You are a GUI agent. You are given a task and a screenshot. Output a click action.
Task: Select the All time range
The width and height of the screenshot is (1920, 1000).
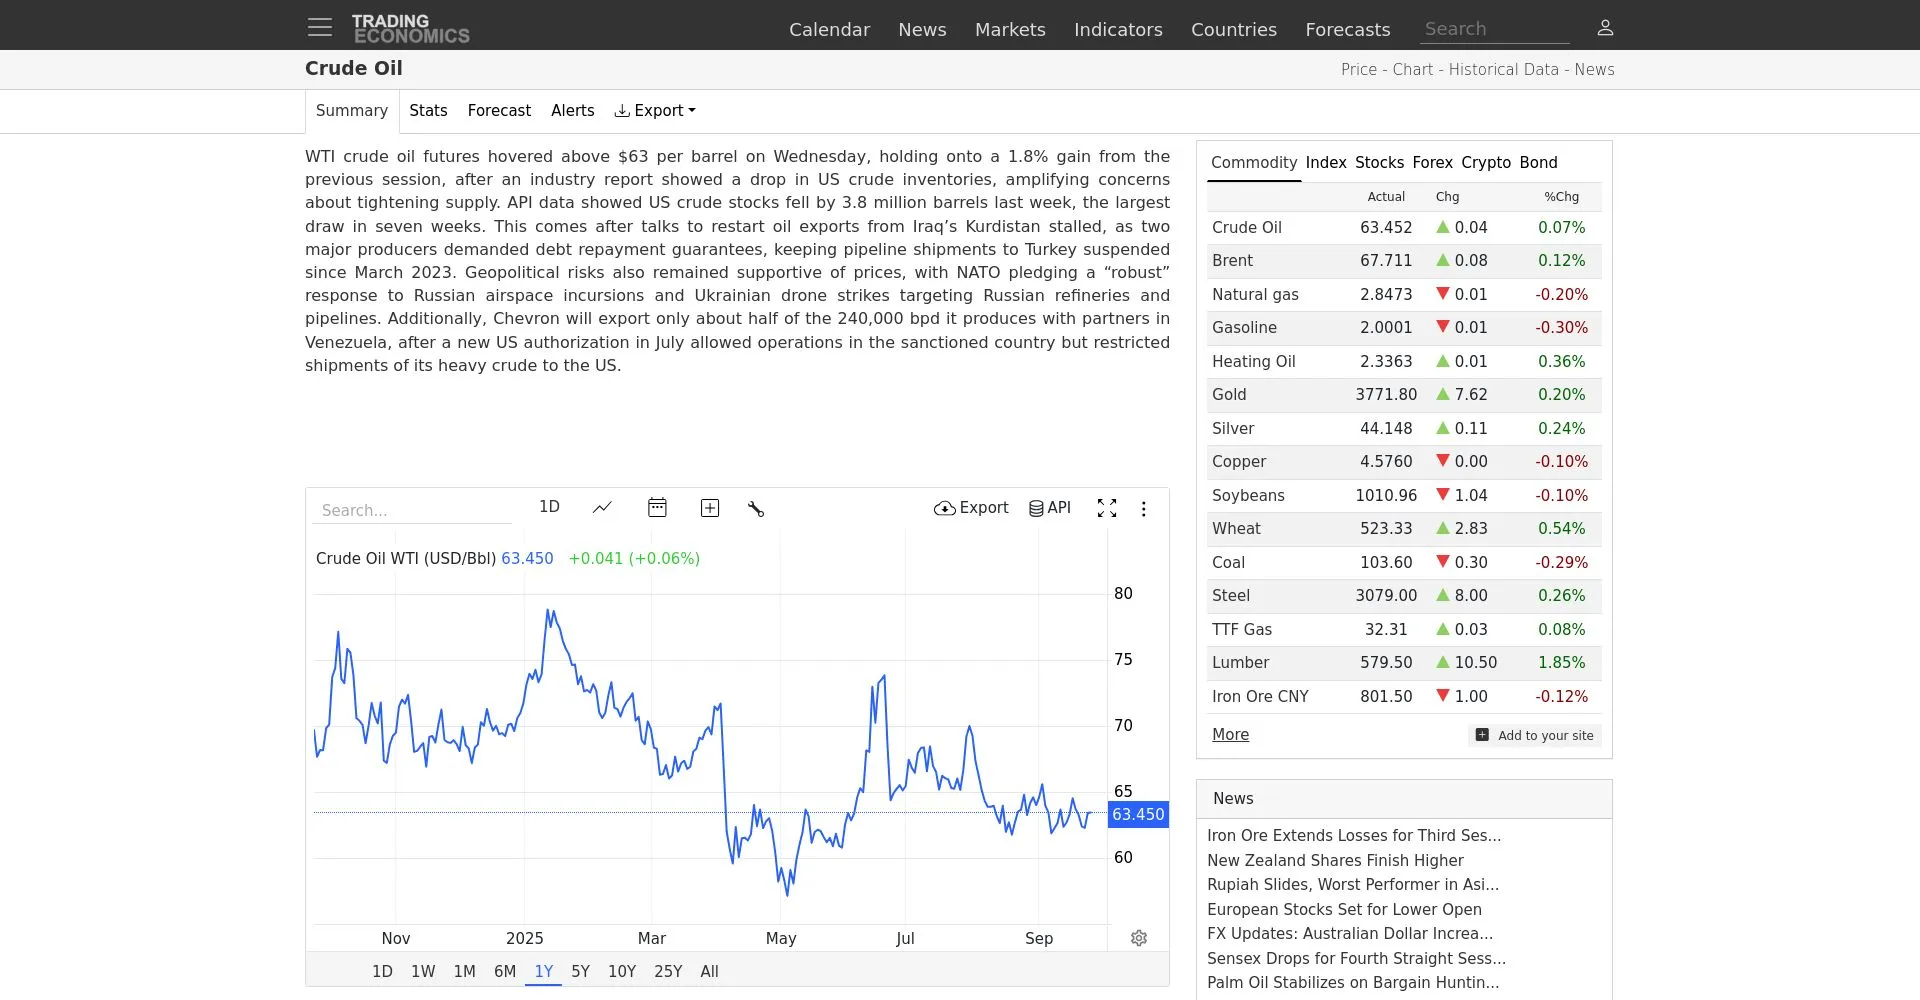pyautogui.click(x=710, y=971)
